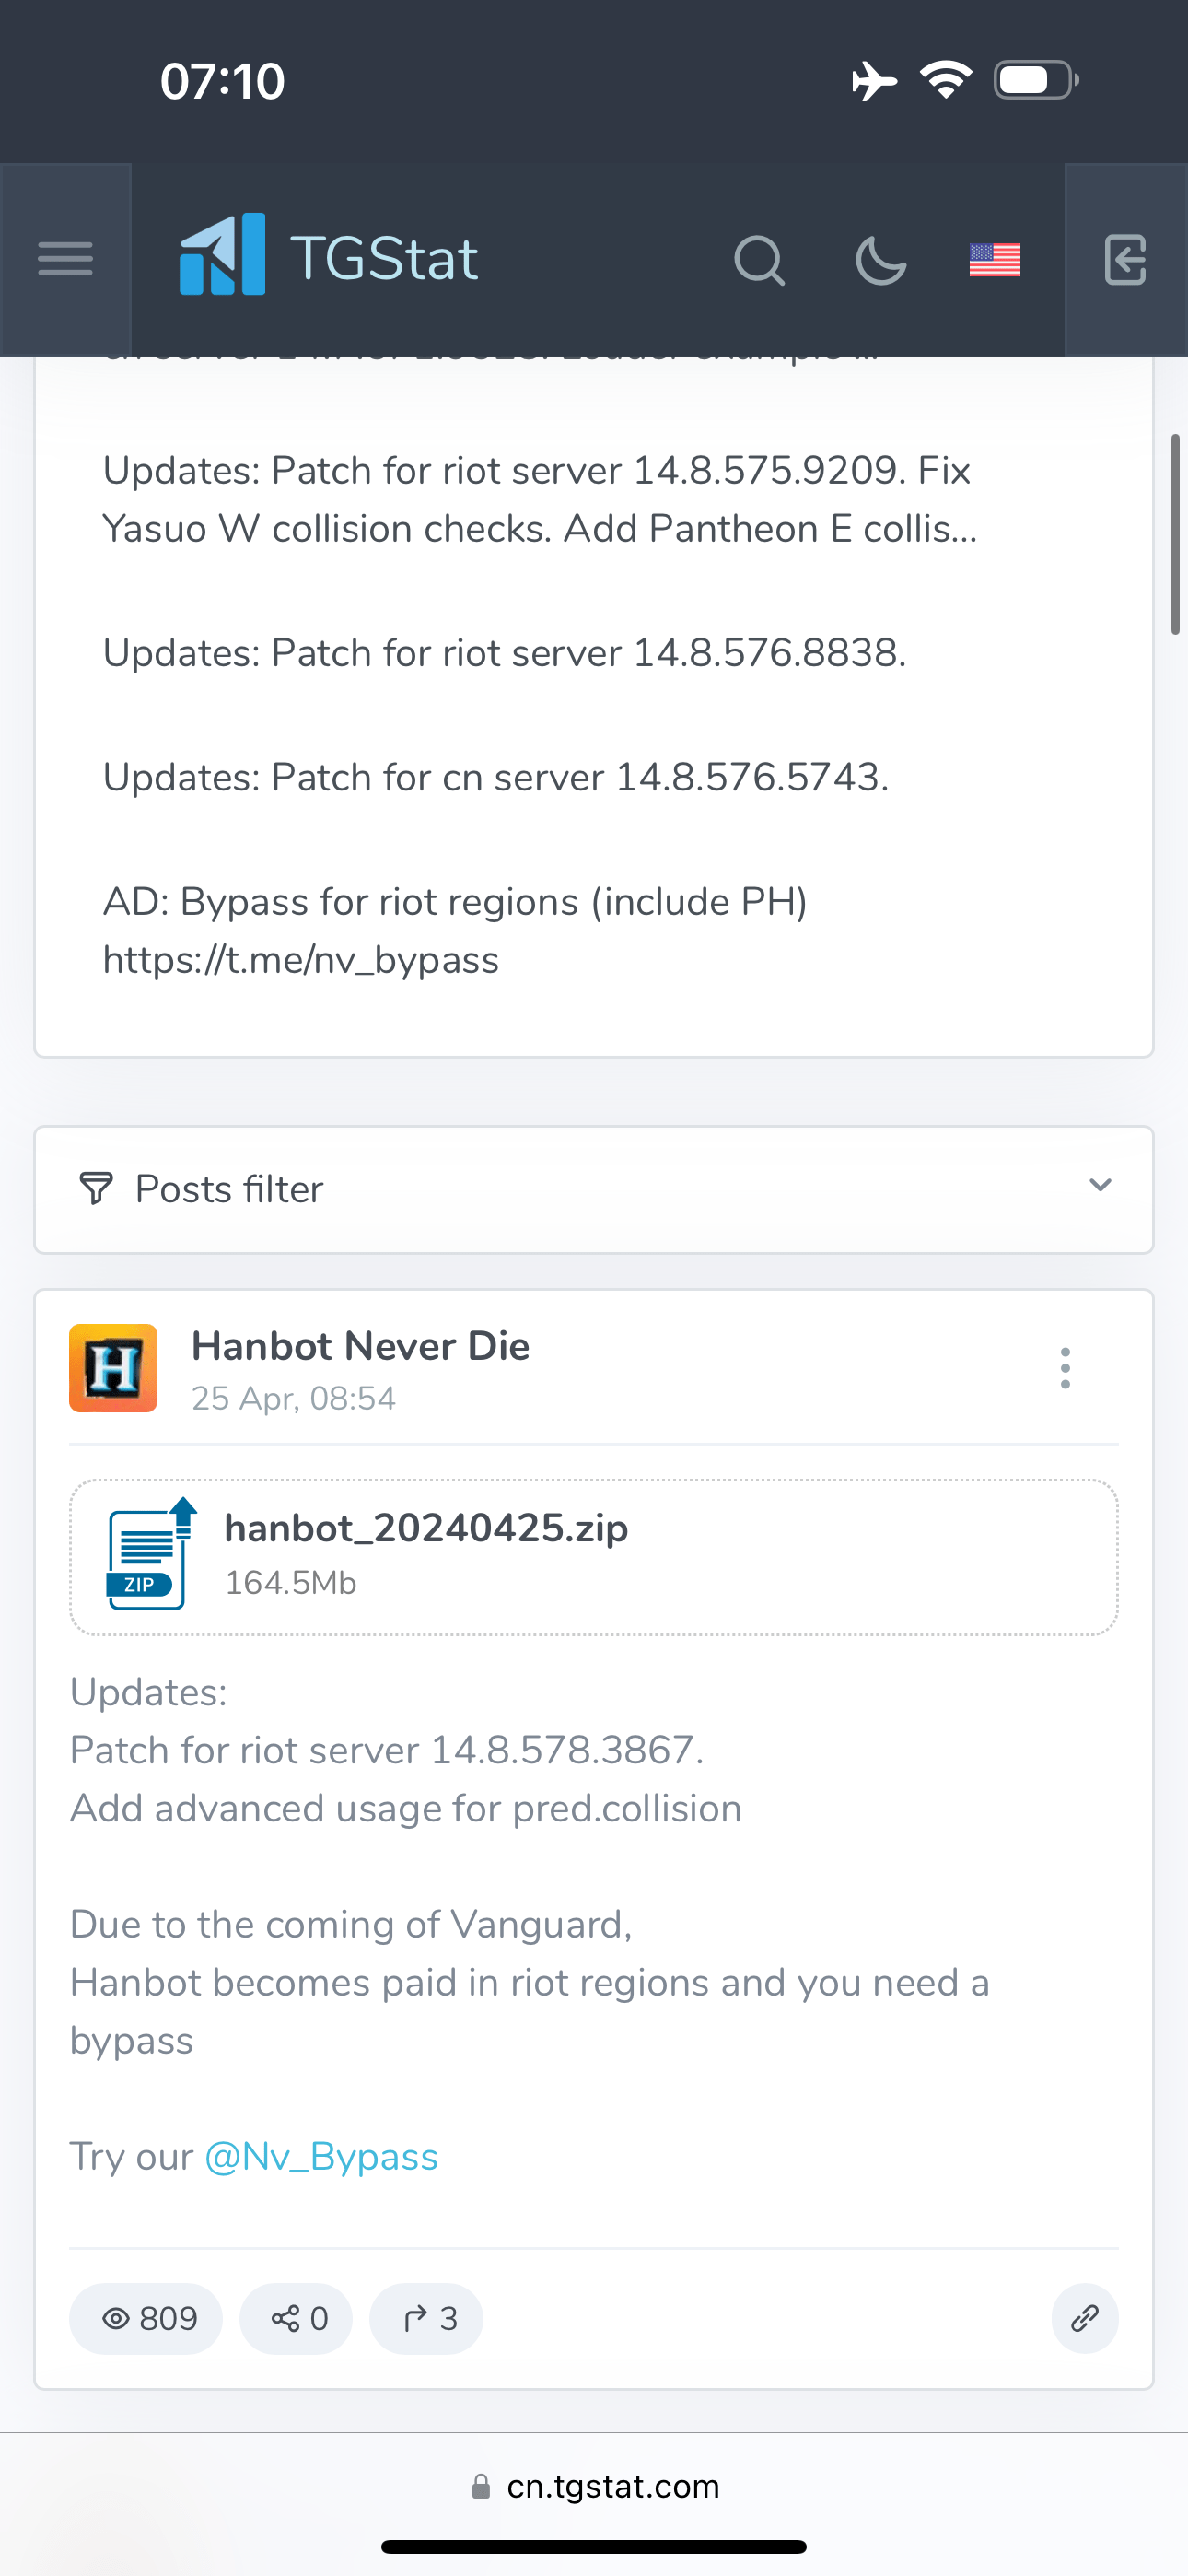Image resolution: width=1188 pixels, height=2576 pixels.
Task: Open Hanbot Never Die channel avatar
Action: click(113, 1368)
